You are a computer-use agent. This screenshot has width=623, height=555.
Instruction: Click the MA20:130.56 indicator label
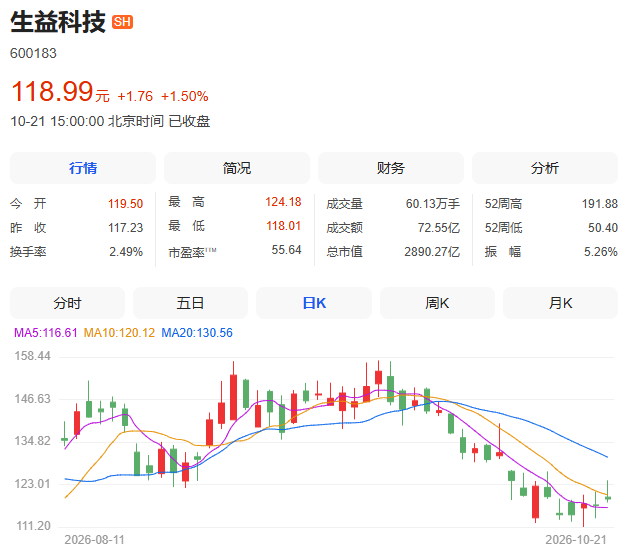coord(197,333)
